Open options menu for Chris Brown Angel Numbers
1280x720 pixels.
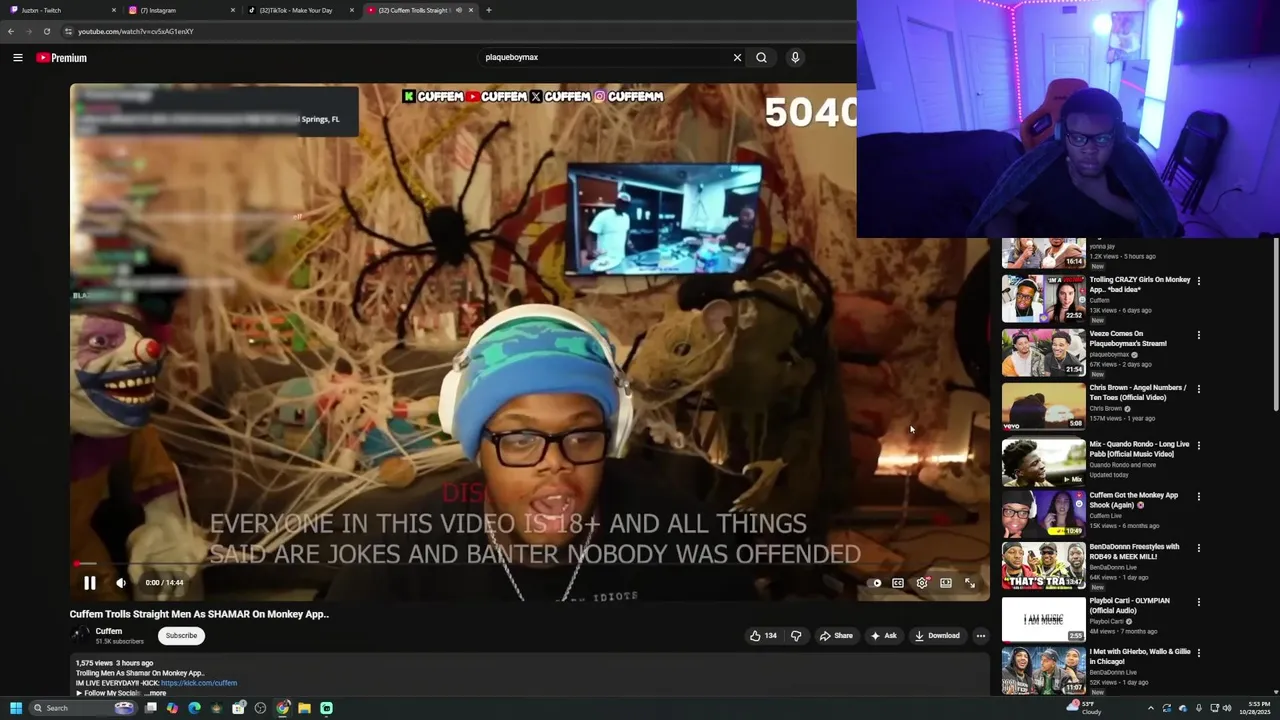[x=1199, y=389]
